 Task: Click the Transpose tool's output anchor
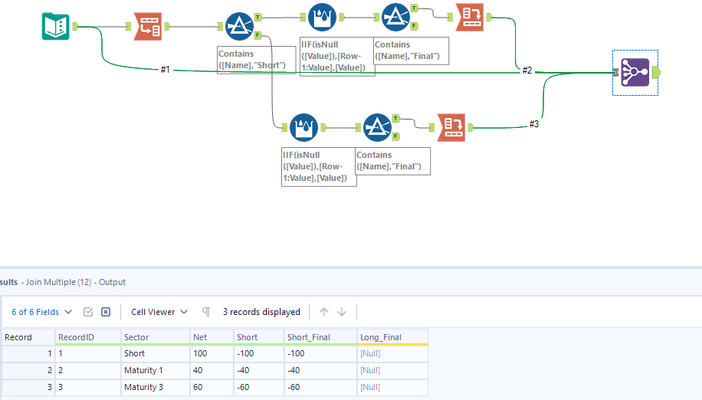coord(167,26)
